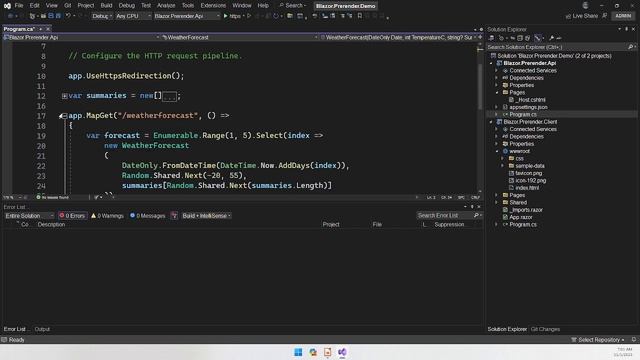The width and height of the screenshot is (640, 360).
Task: Click the Error List filter funnel icon
Action: point(174,216)
